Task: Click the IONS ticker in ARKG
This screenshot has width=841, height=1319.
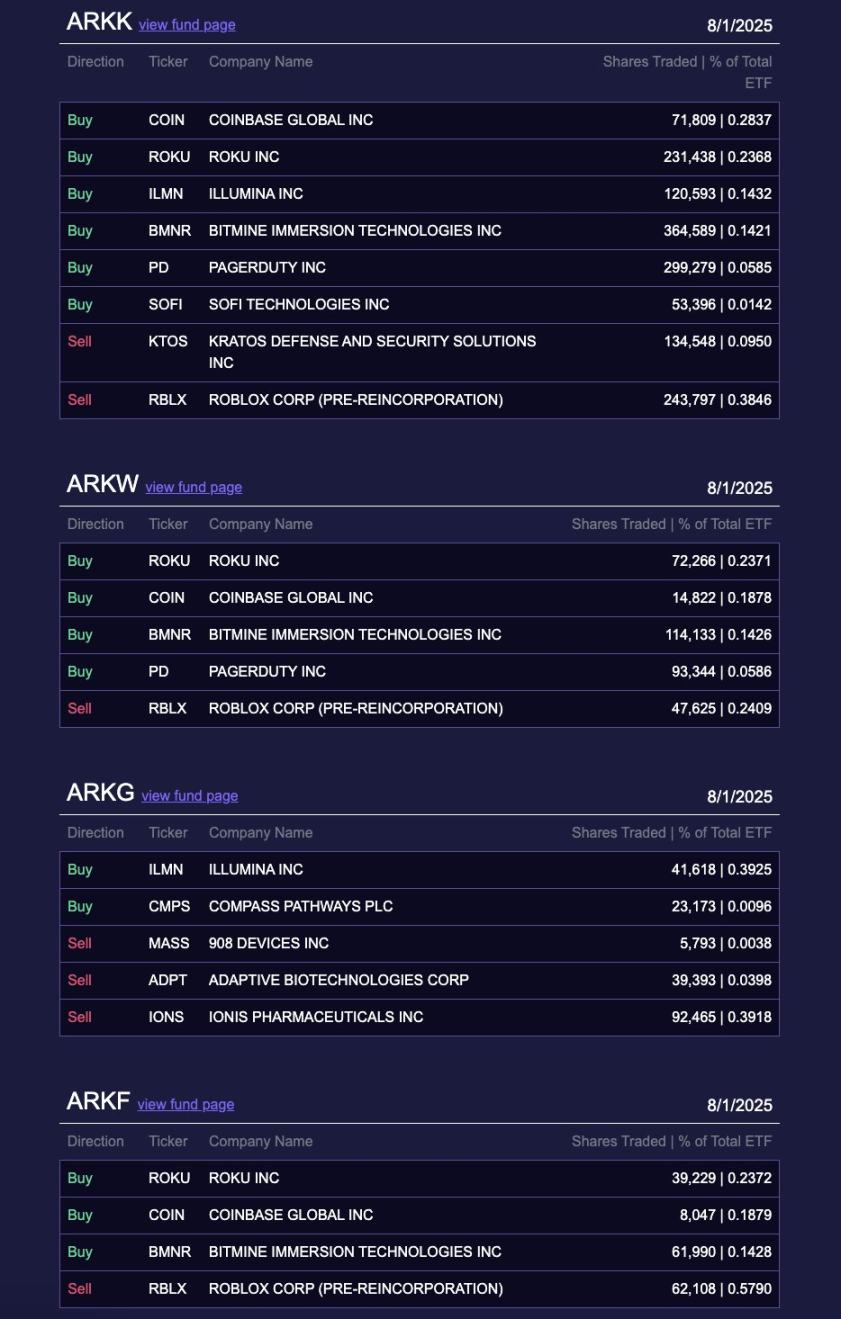Action: point(166,1018)
